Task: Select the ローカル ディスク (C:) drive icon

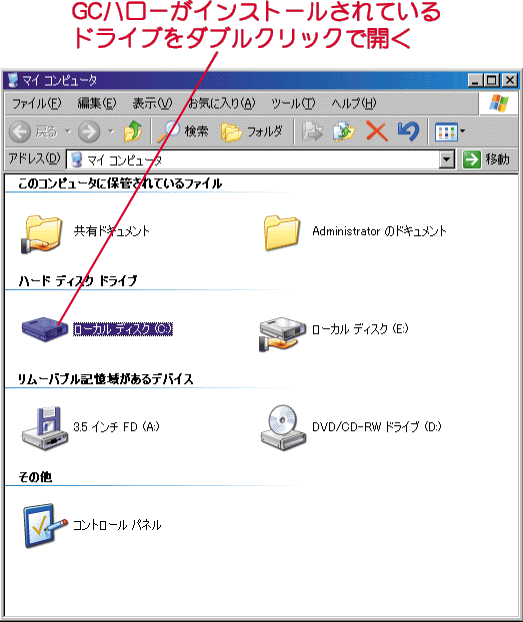Action: click(45, 329)
